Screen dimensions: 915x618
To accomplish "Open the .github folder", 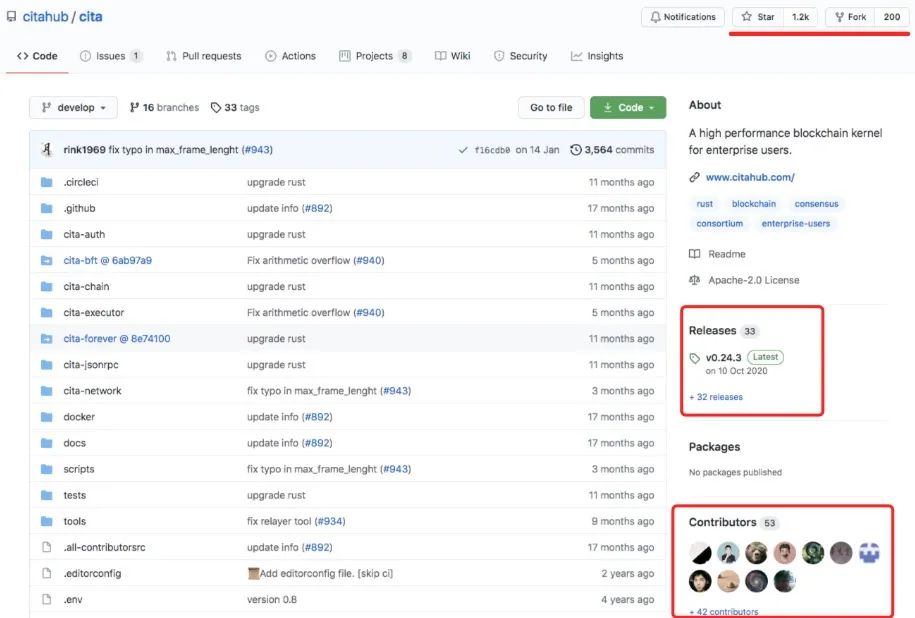I will point(79,208).
